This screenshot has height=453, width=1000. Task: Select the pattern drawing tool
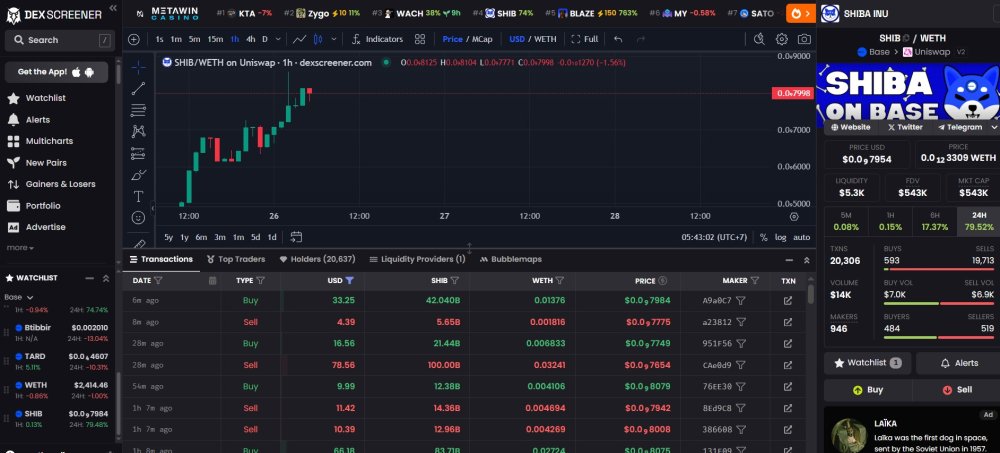pos(138,131)
